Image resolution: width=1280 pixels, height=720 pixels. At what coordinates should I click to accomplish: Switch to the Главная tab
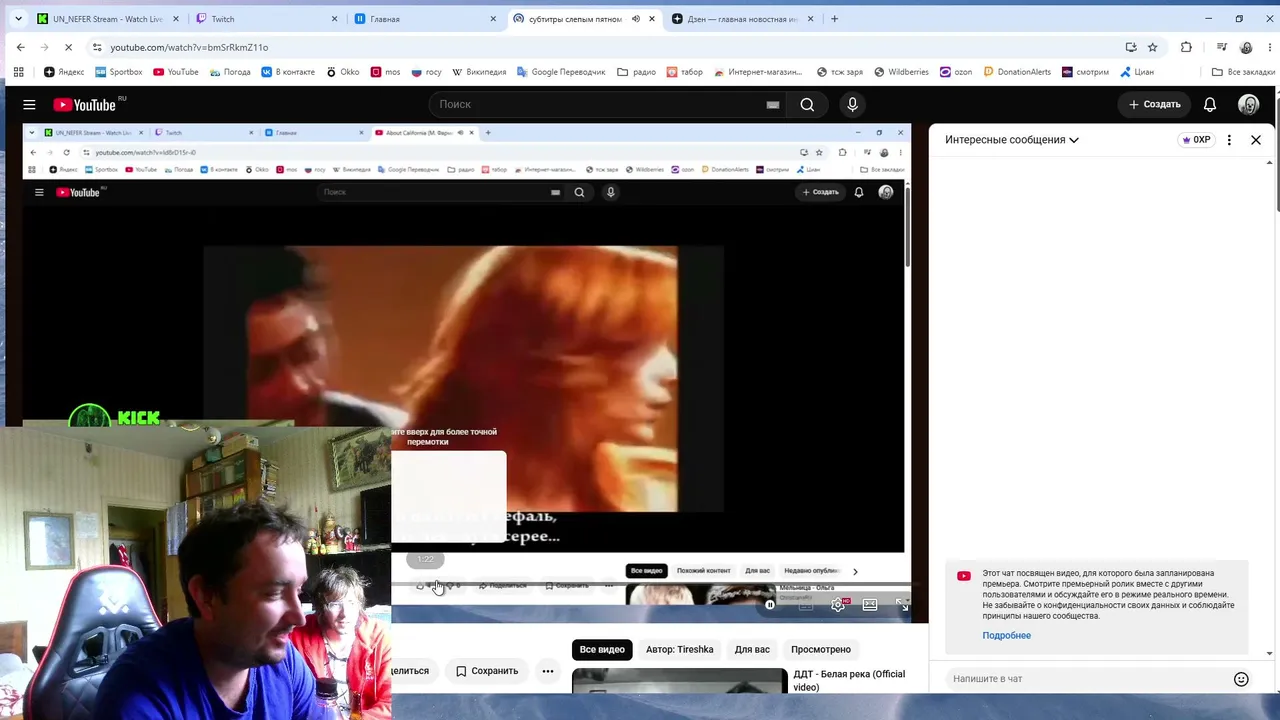pos(426,19)
